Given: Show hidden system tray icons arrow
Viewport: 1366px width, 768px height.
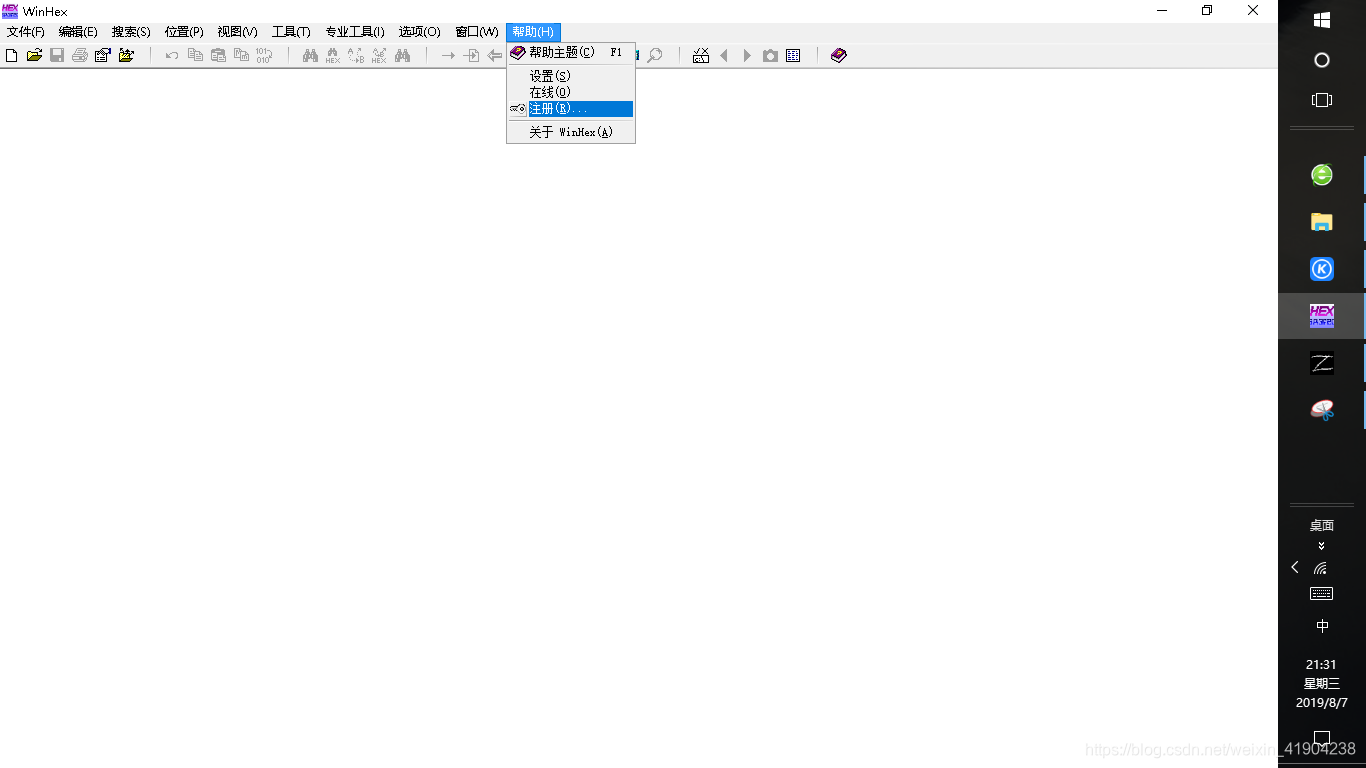Looking at the screenshot, I should click(x=1295, y=568).
